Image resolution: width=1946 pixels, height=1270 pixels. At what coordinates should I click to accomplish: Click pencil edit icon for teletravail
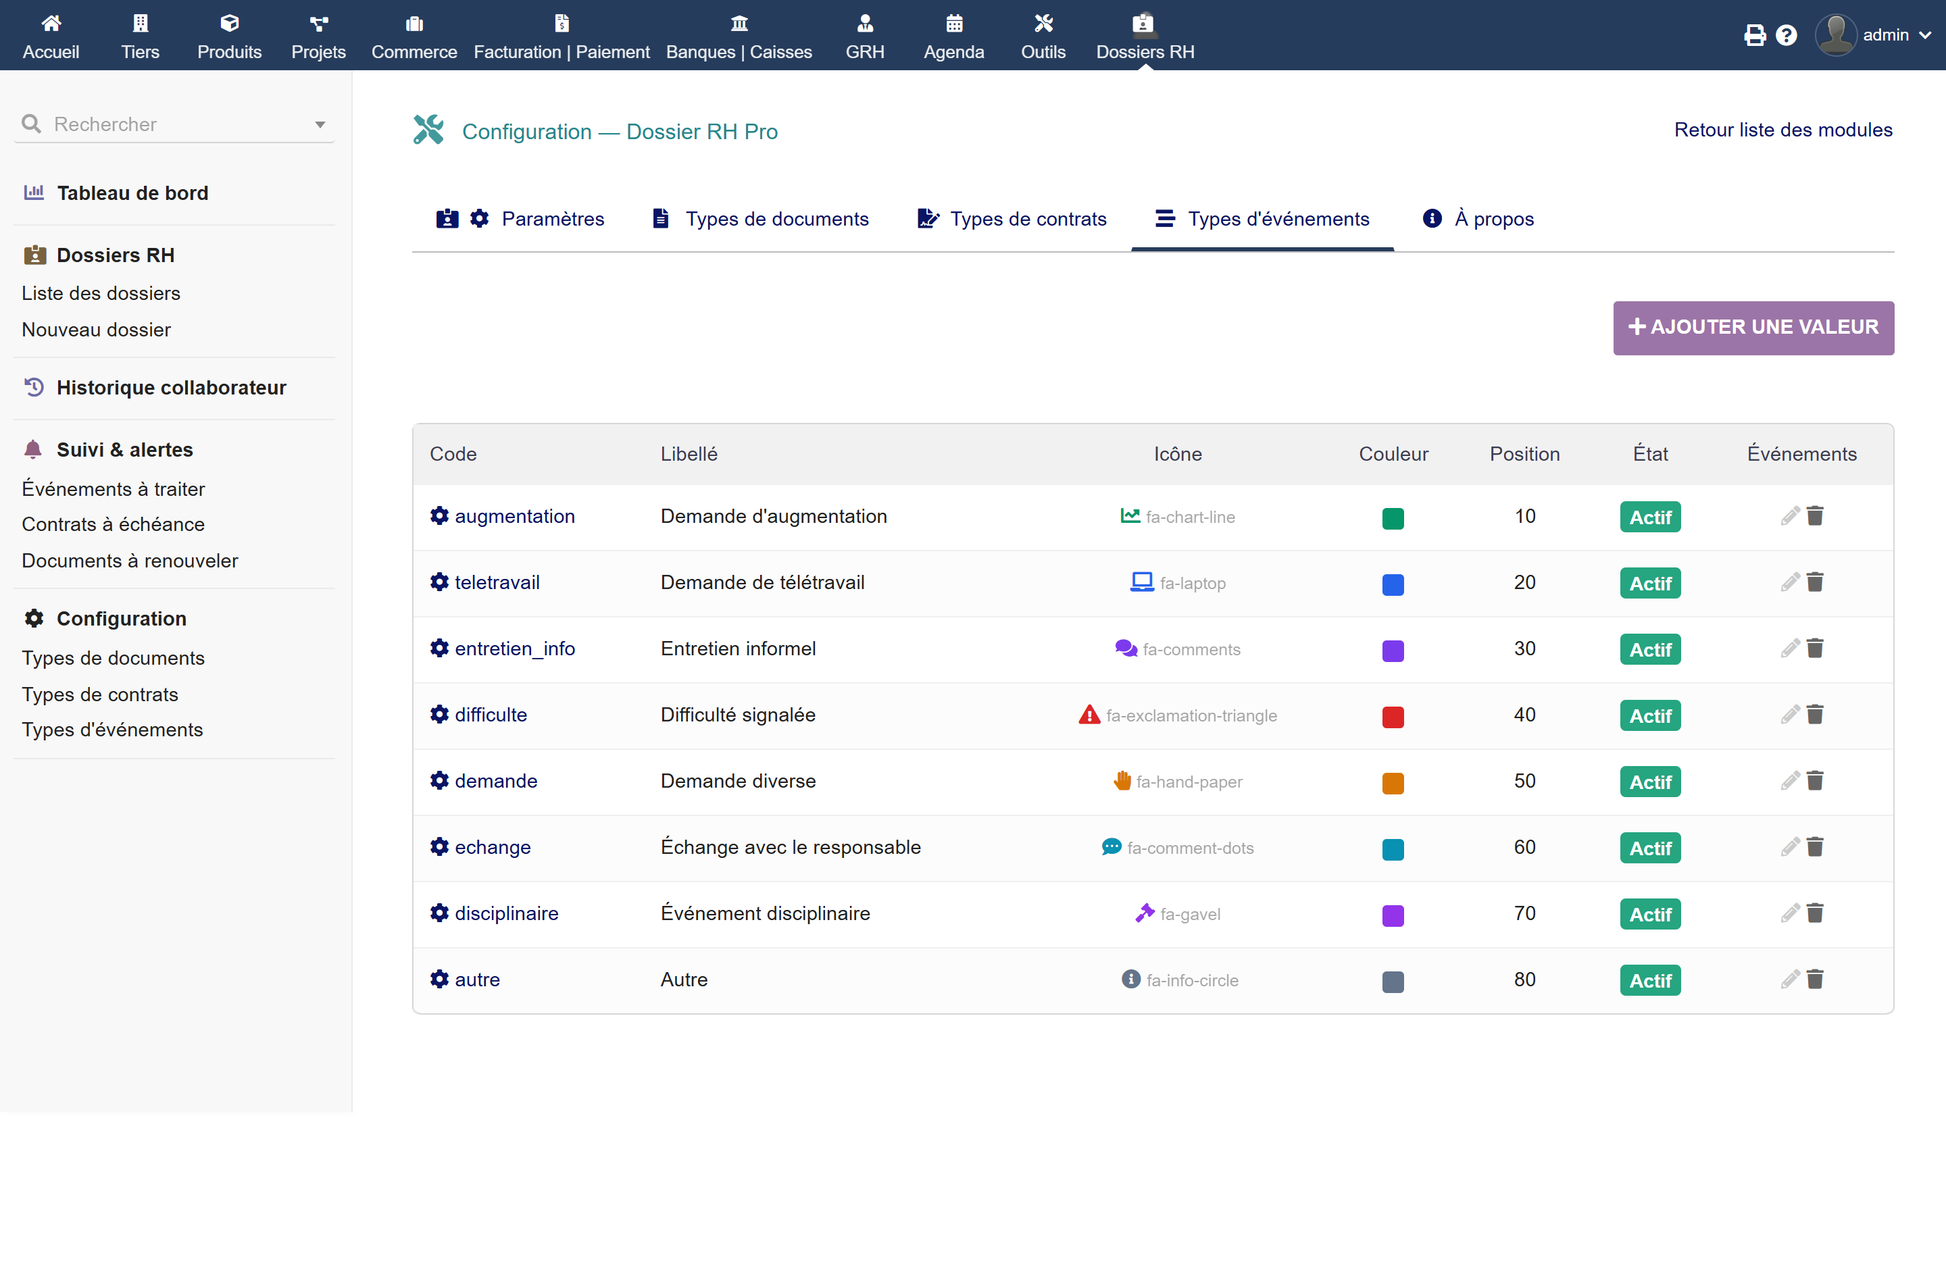(x=1790, y=582)
